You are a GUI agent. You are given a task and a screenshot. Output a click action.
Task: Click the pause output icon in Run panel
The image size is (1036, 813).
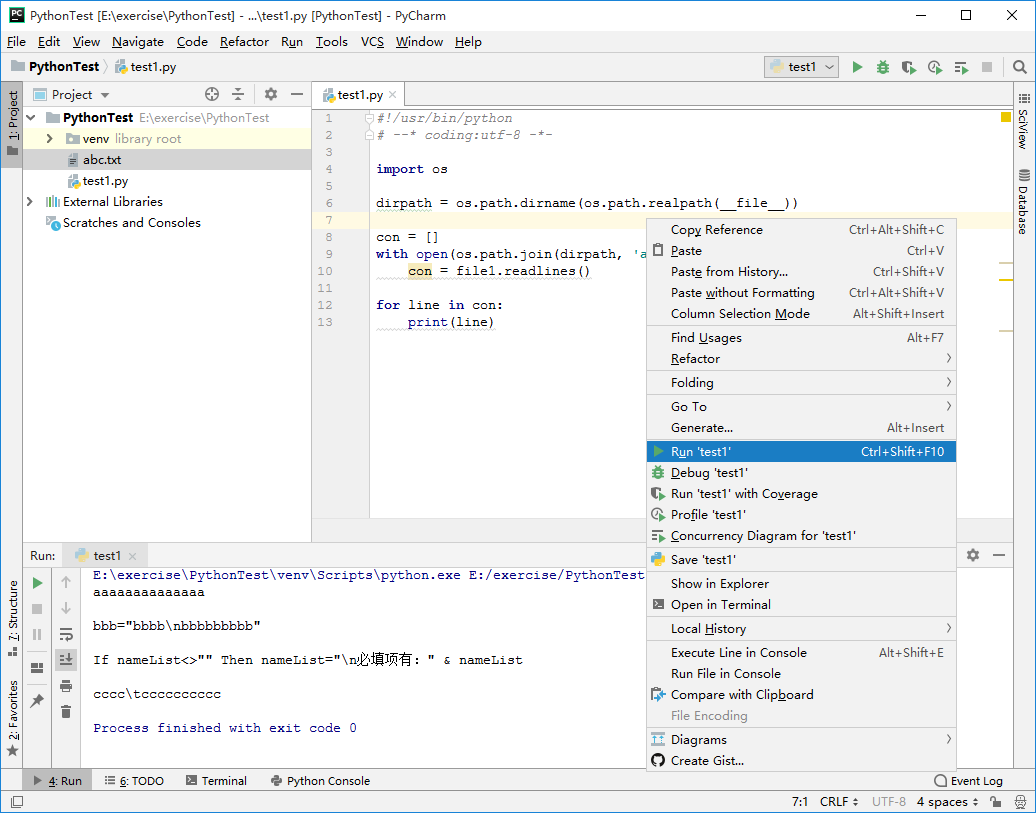point(37,635)
